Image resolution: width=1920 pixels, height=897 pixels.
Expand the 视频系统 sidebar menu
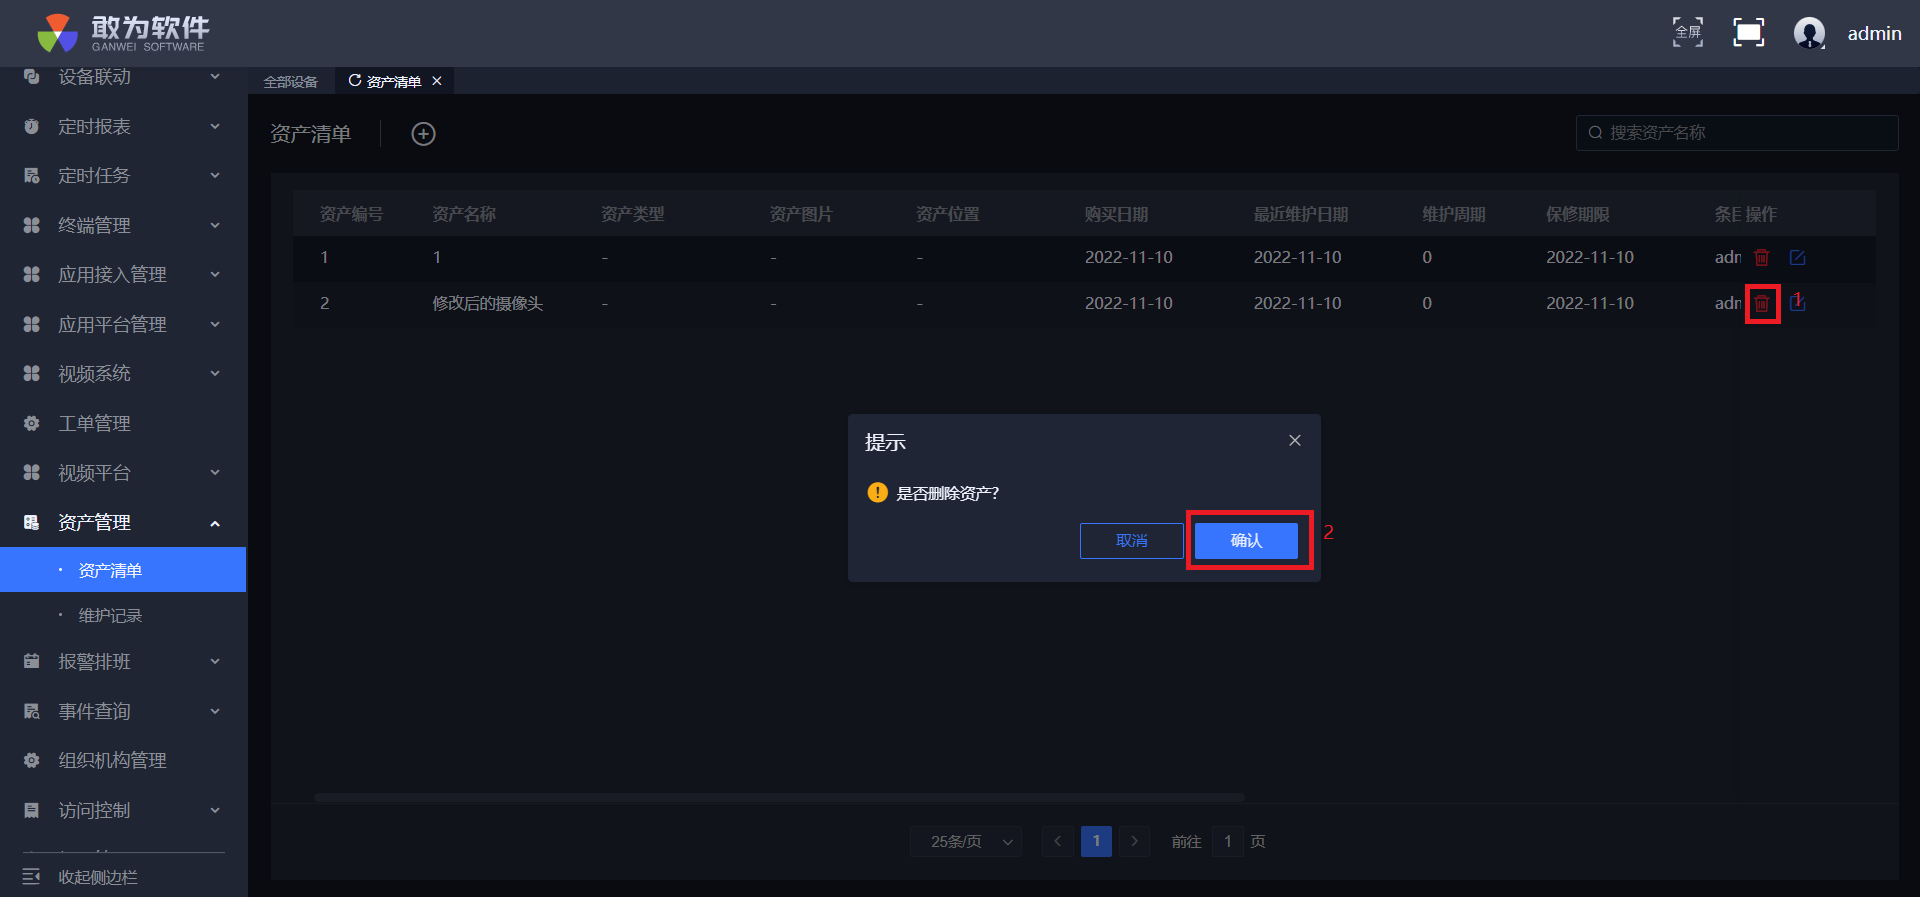tap(123, 374)
